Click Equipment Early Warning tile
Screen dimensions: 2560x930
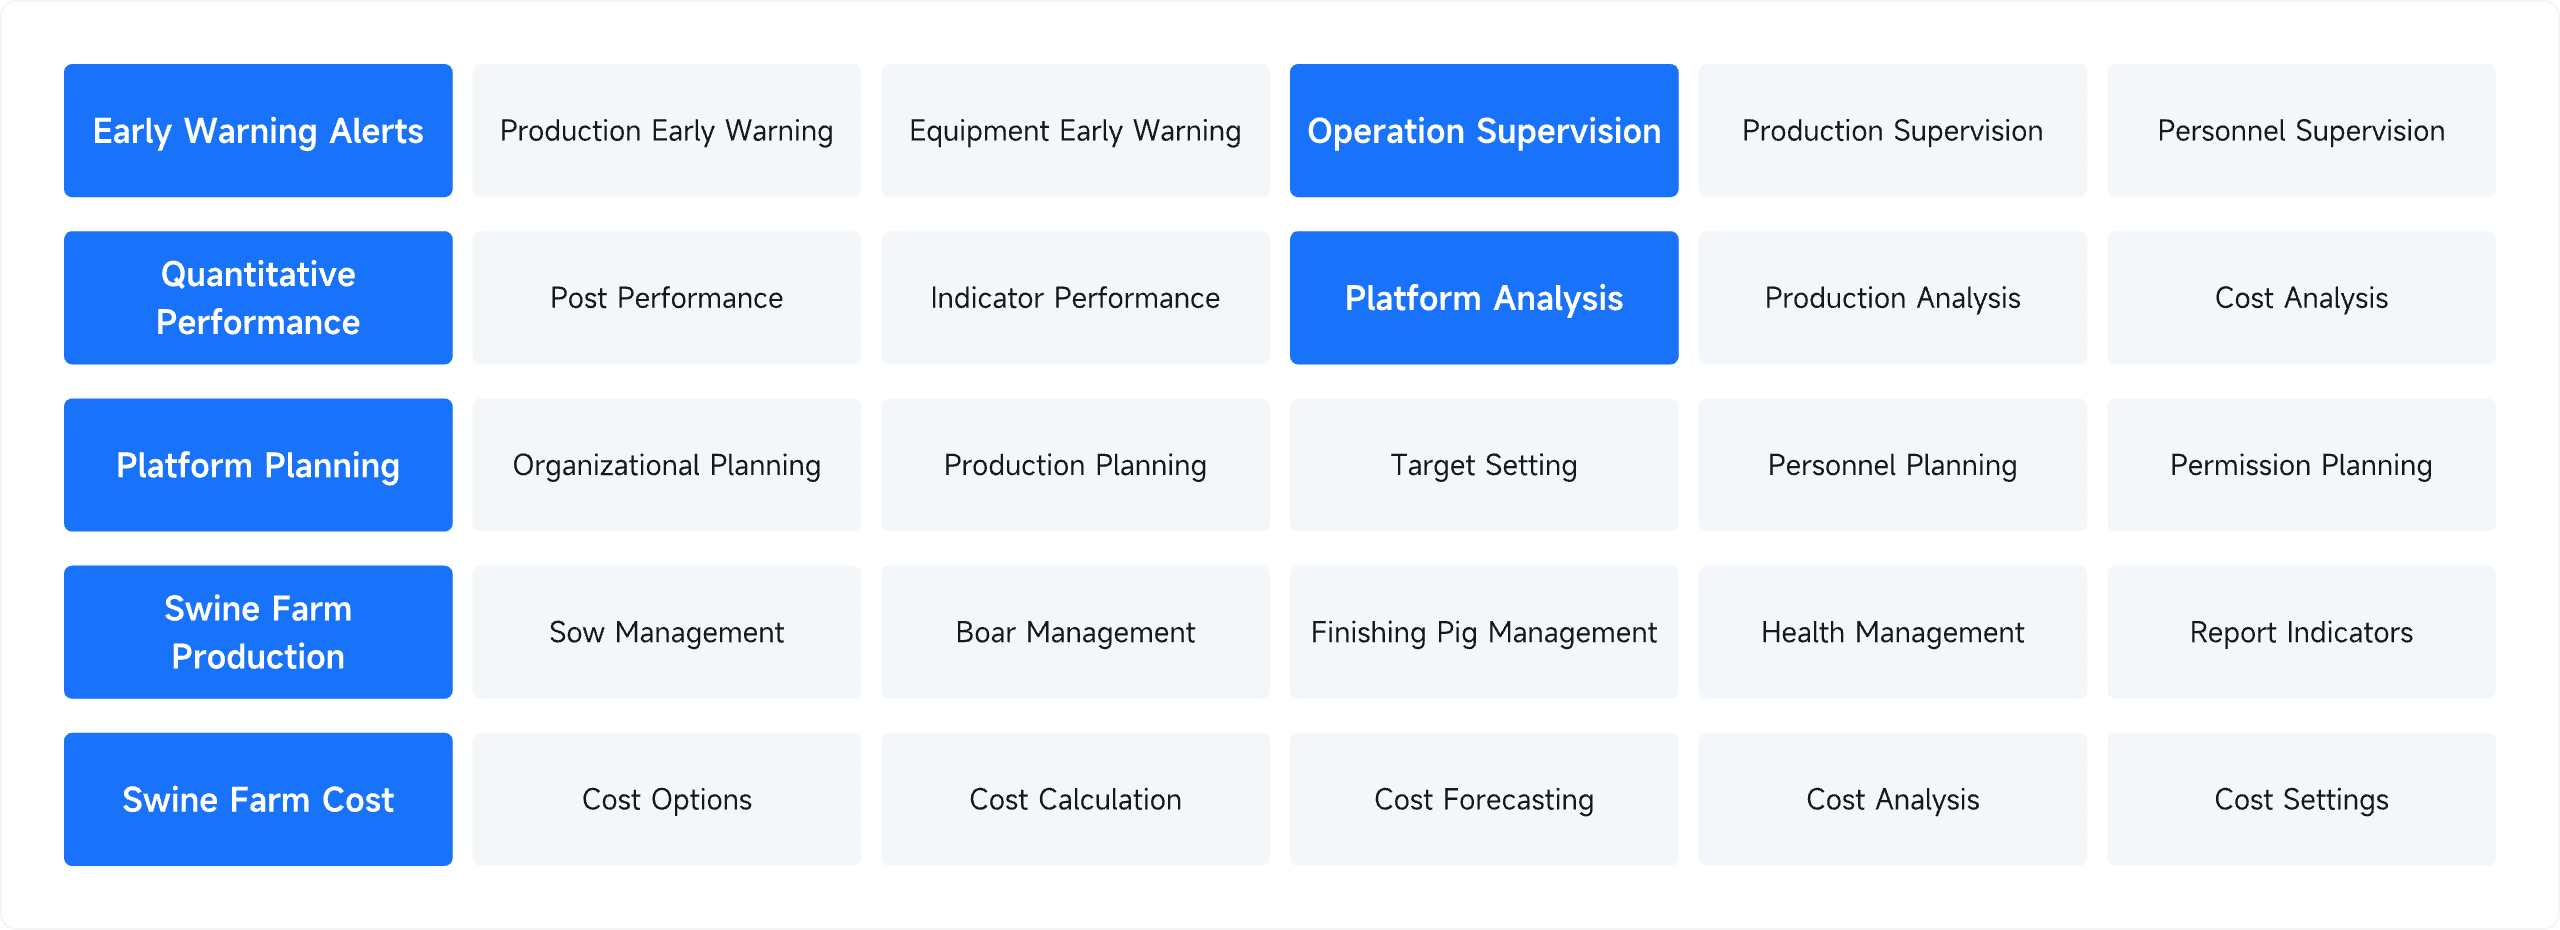(1075, 131)
